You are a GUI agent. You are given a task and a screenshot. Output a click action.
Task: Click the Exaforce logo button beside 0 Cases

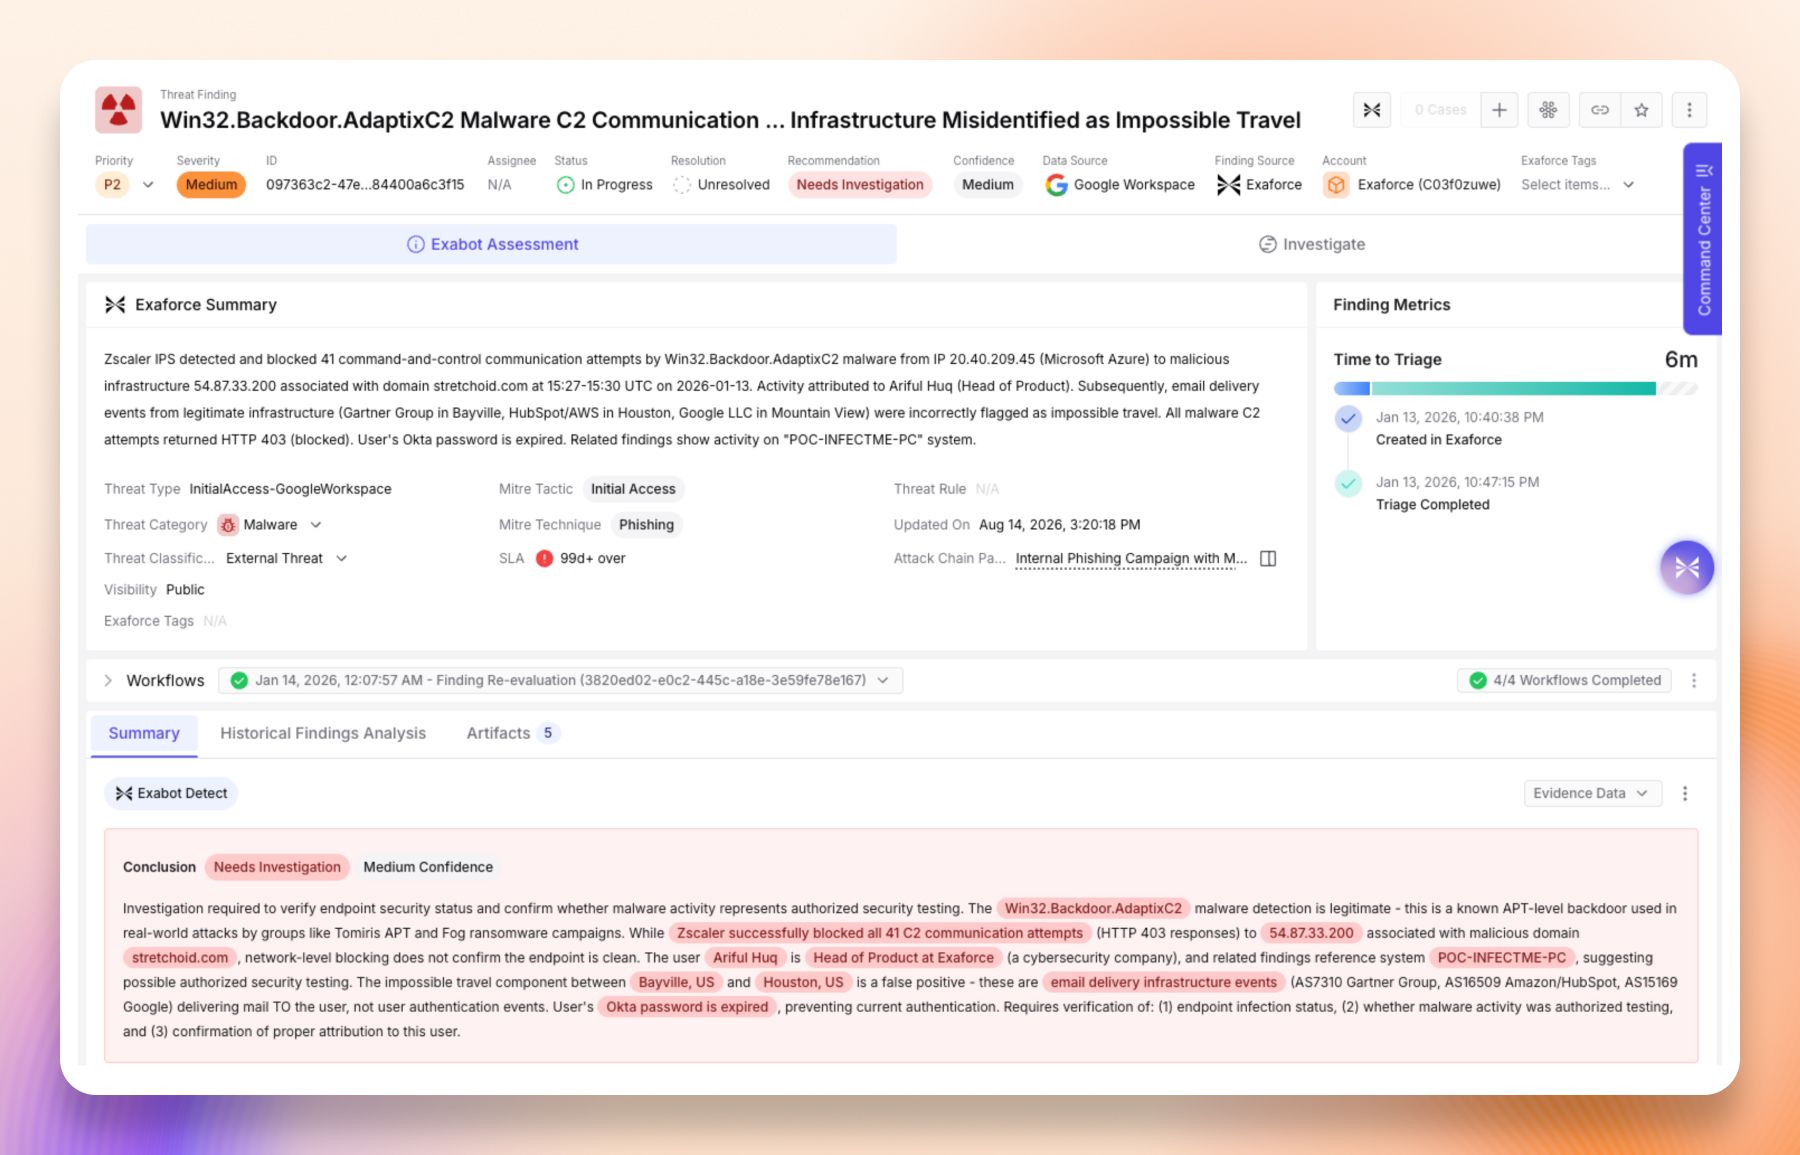(x=1372, y=110)
